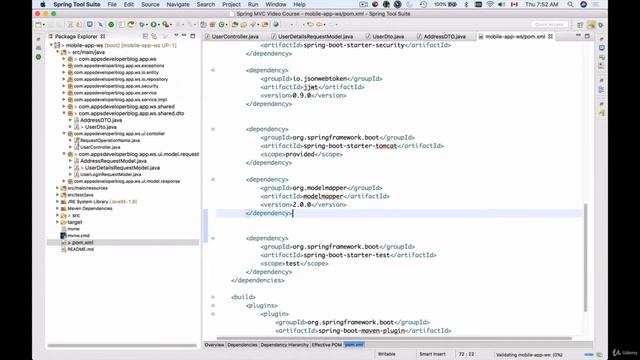
Task: Maximize the editor area
Action: pyautogui.click(x=587, y=36)
